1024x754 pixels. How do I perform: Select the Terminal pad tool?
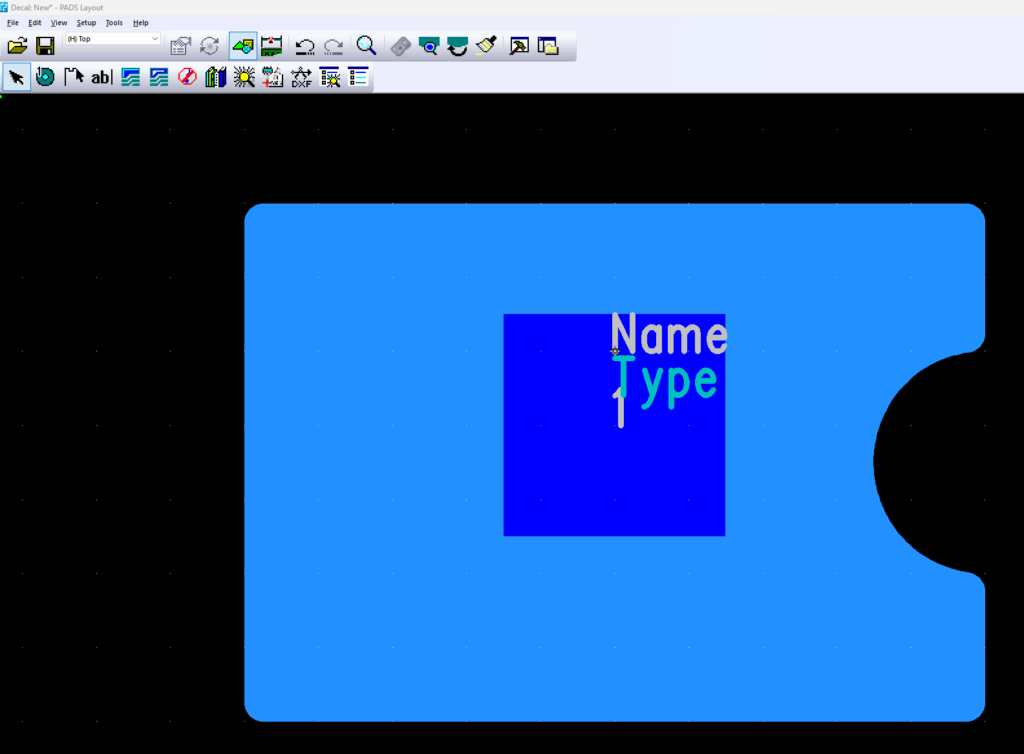point(45,77)
